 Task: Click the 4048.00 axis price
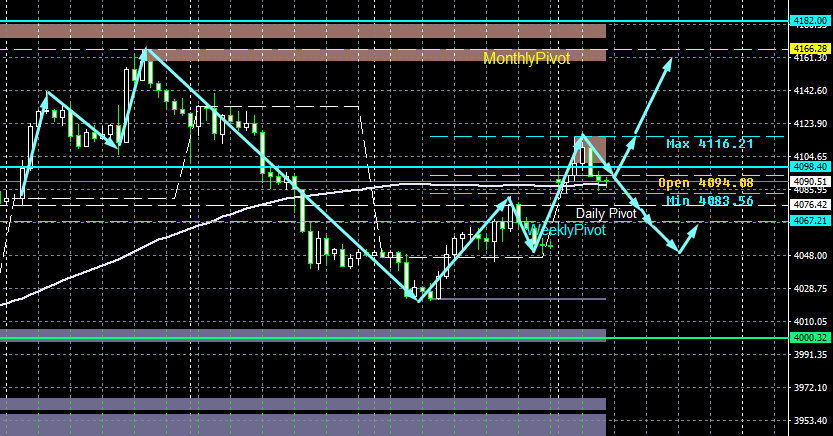pos(810,255)
